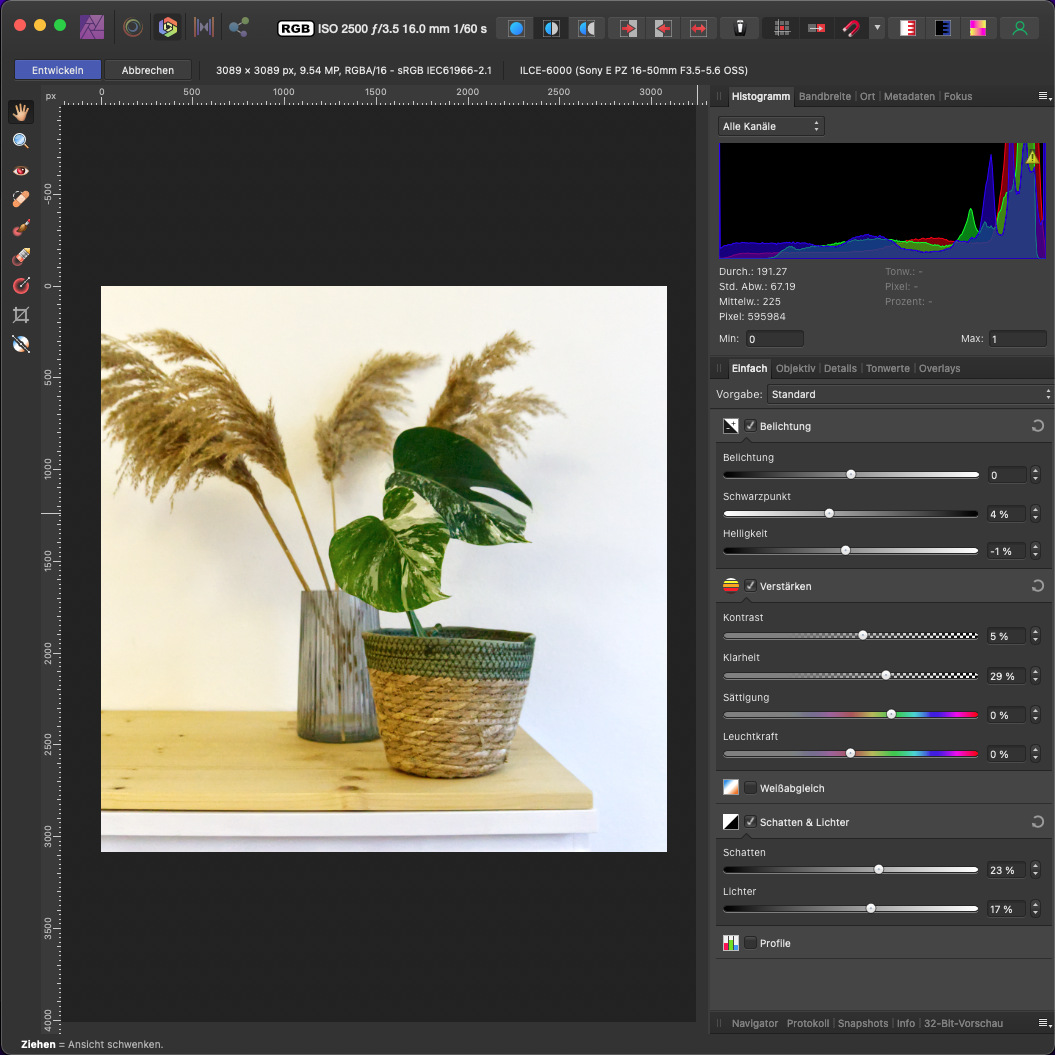
Task: Open the Alle Kanäle channel dropdown
Action: click(x=770, y=126)
